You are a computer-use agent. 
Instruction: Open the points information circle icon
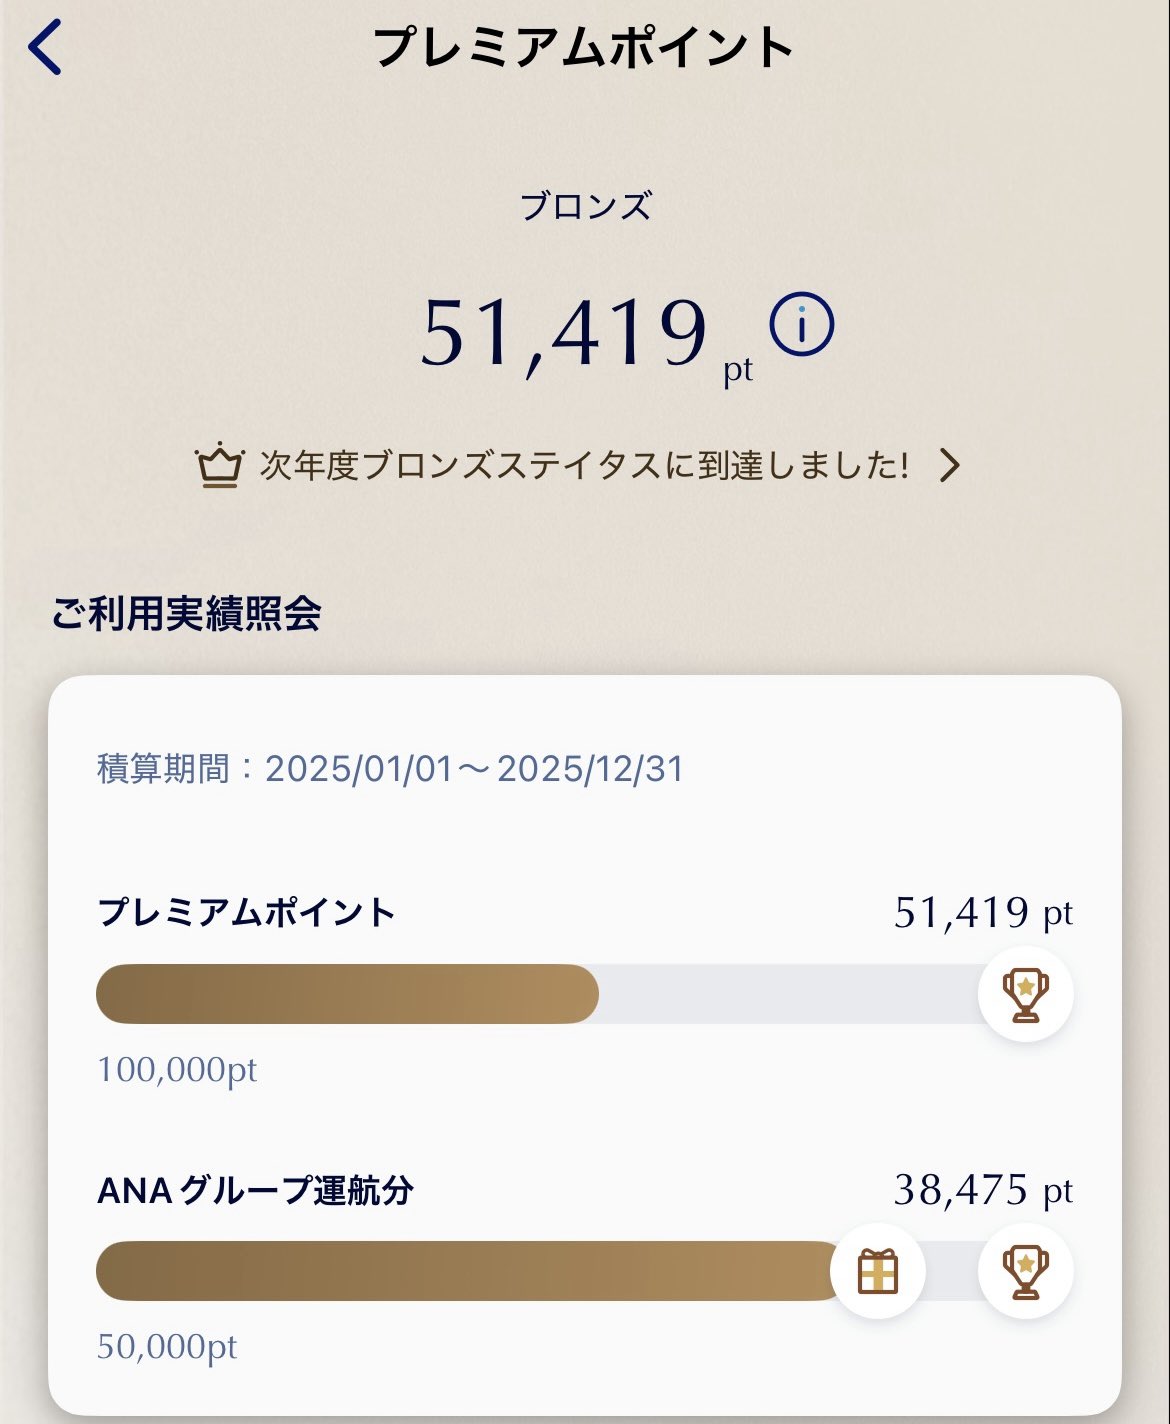point(801,324)
